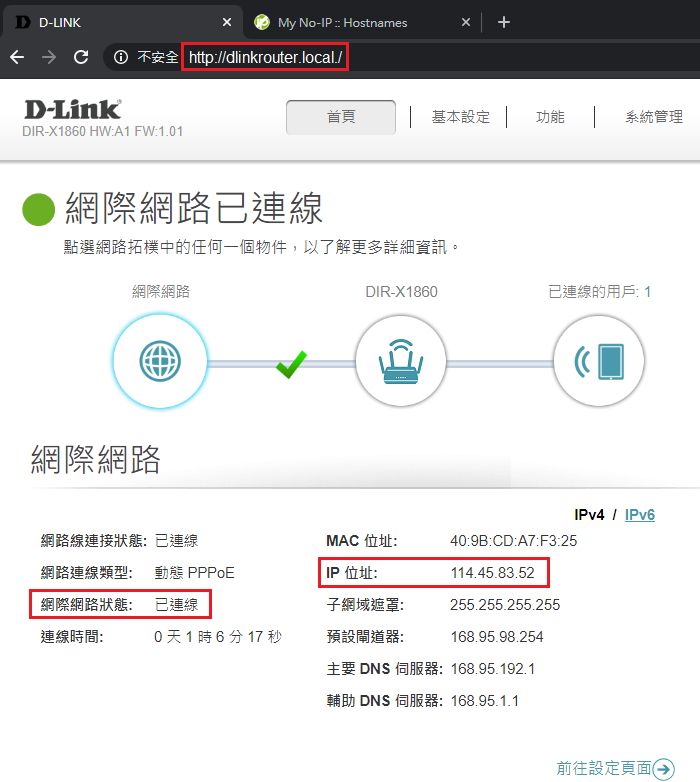Click the MAC address 40:9B:CD:A7:F3:25
Screen dimensions: 700x782
(x=514, y=541)
